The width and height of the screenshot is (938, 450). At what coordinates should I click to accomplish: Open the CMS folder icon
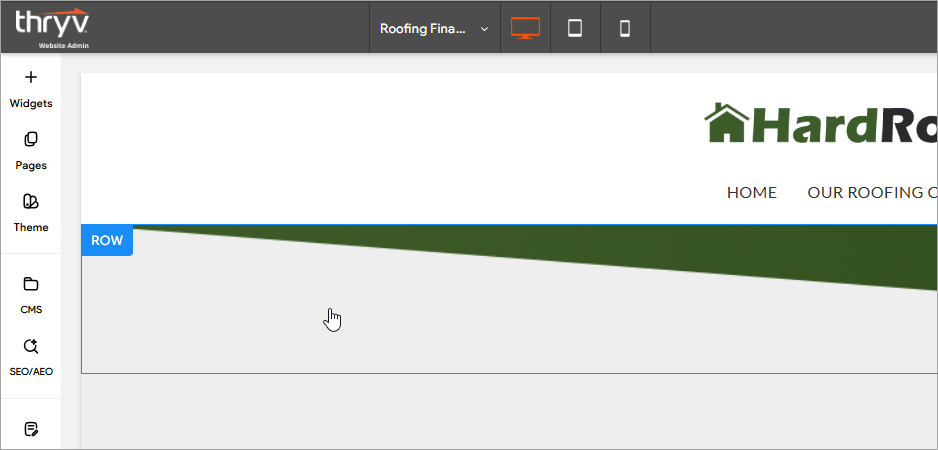tap(30, 284)
